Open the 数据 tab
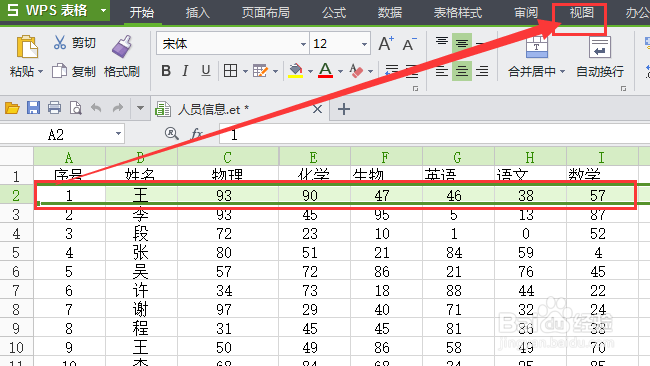The height and width of the screenshot is (366, 650). (390, 12)
